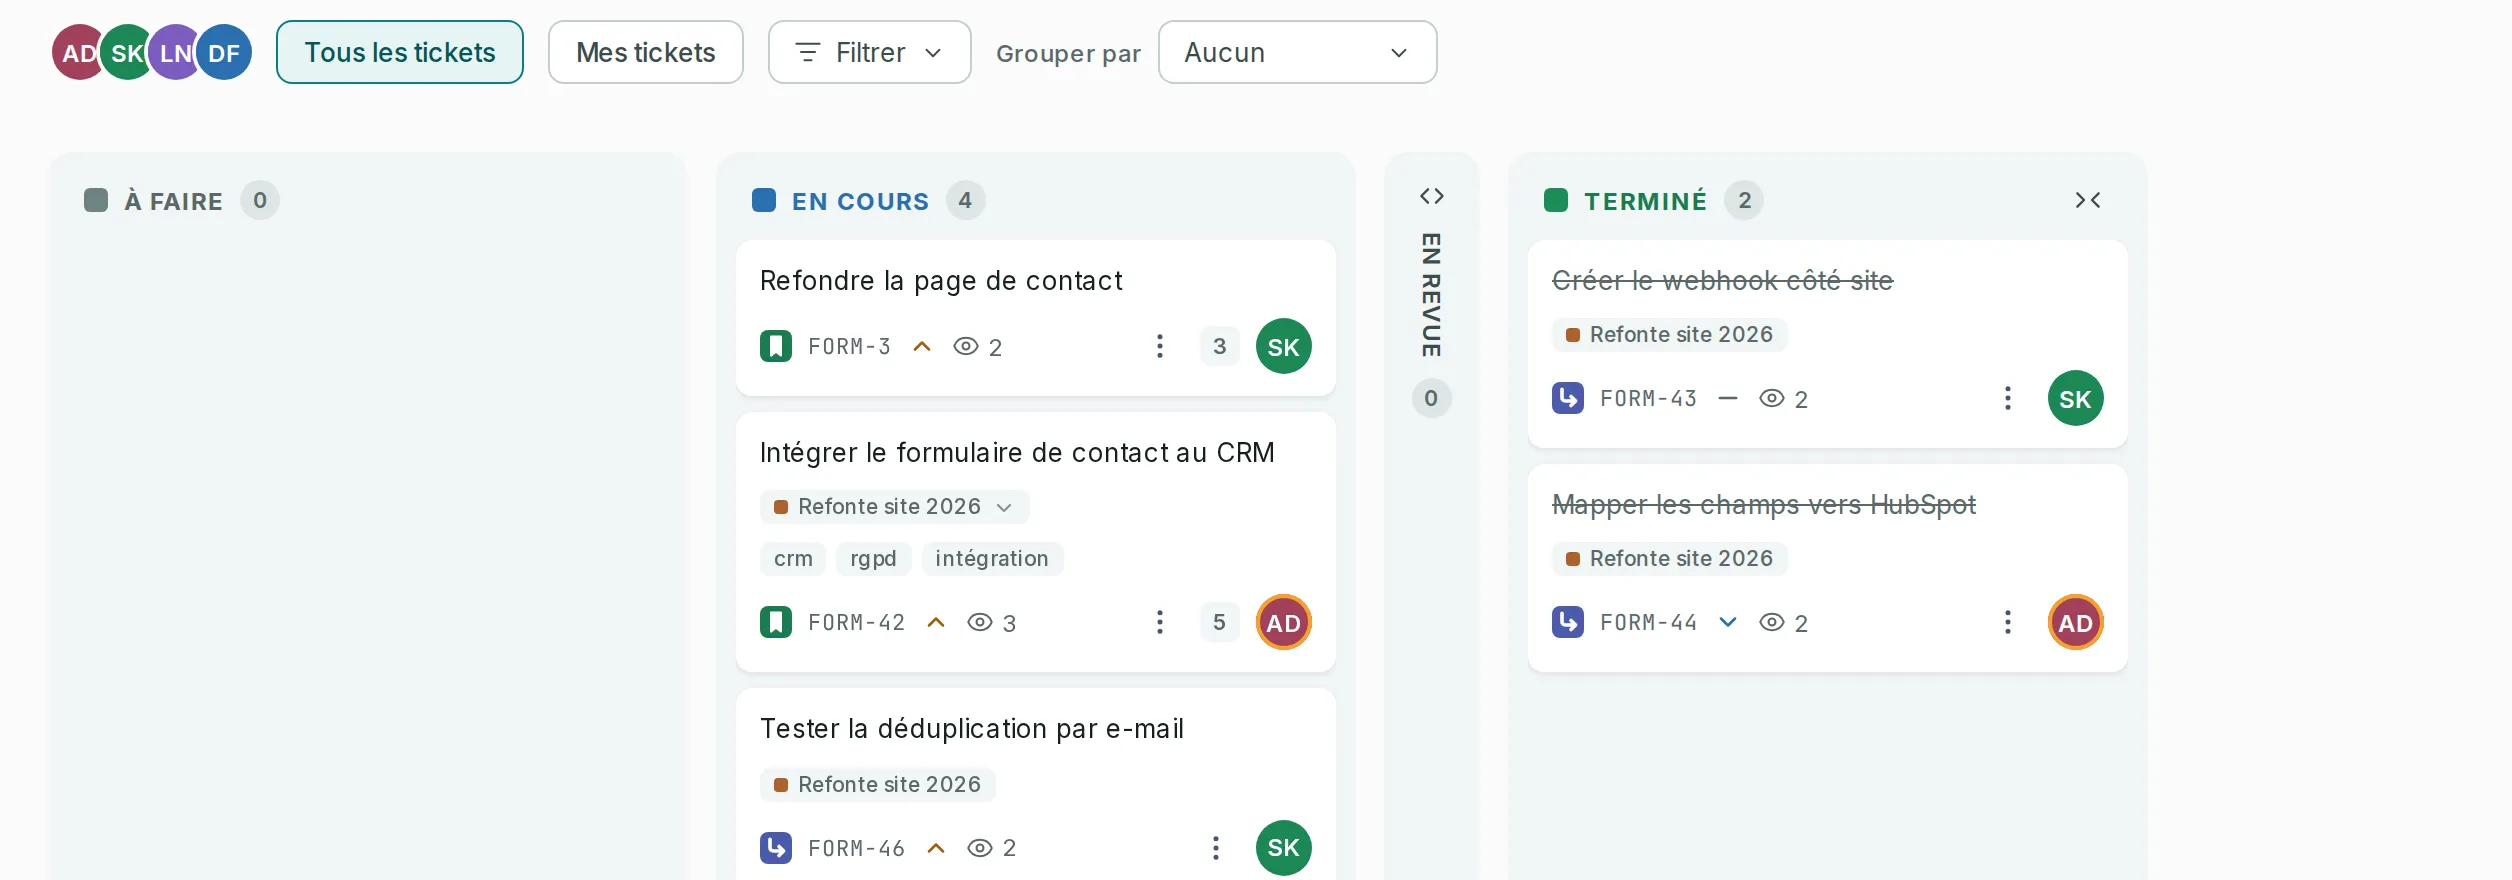
Task: Click the story type icon of FORM-42
Action: point(776,622)
